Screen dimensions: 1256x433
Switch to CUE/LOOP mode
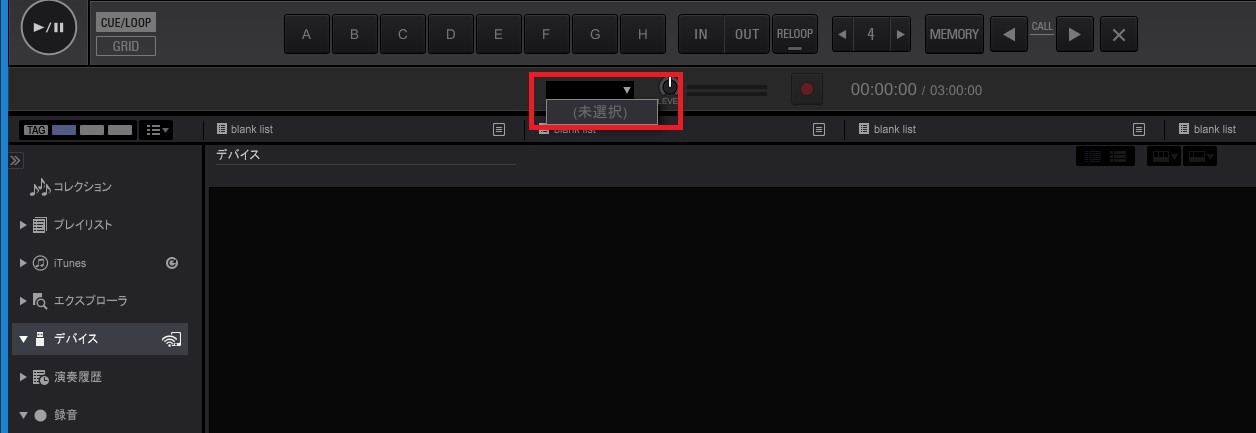[x=126, y=22]
